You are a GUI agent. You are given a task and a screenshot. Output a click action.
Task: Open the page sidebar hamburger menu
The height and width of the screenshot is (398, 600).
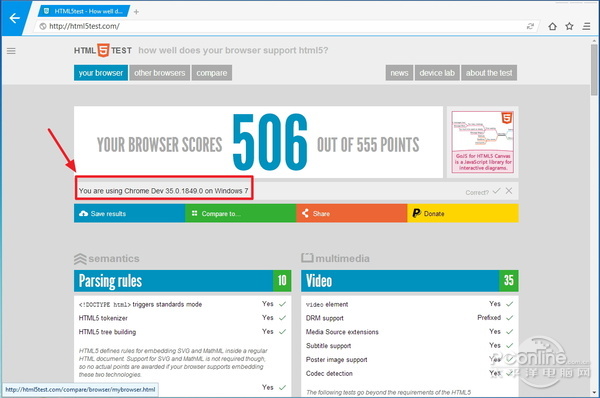pos(11,51)
